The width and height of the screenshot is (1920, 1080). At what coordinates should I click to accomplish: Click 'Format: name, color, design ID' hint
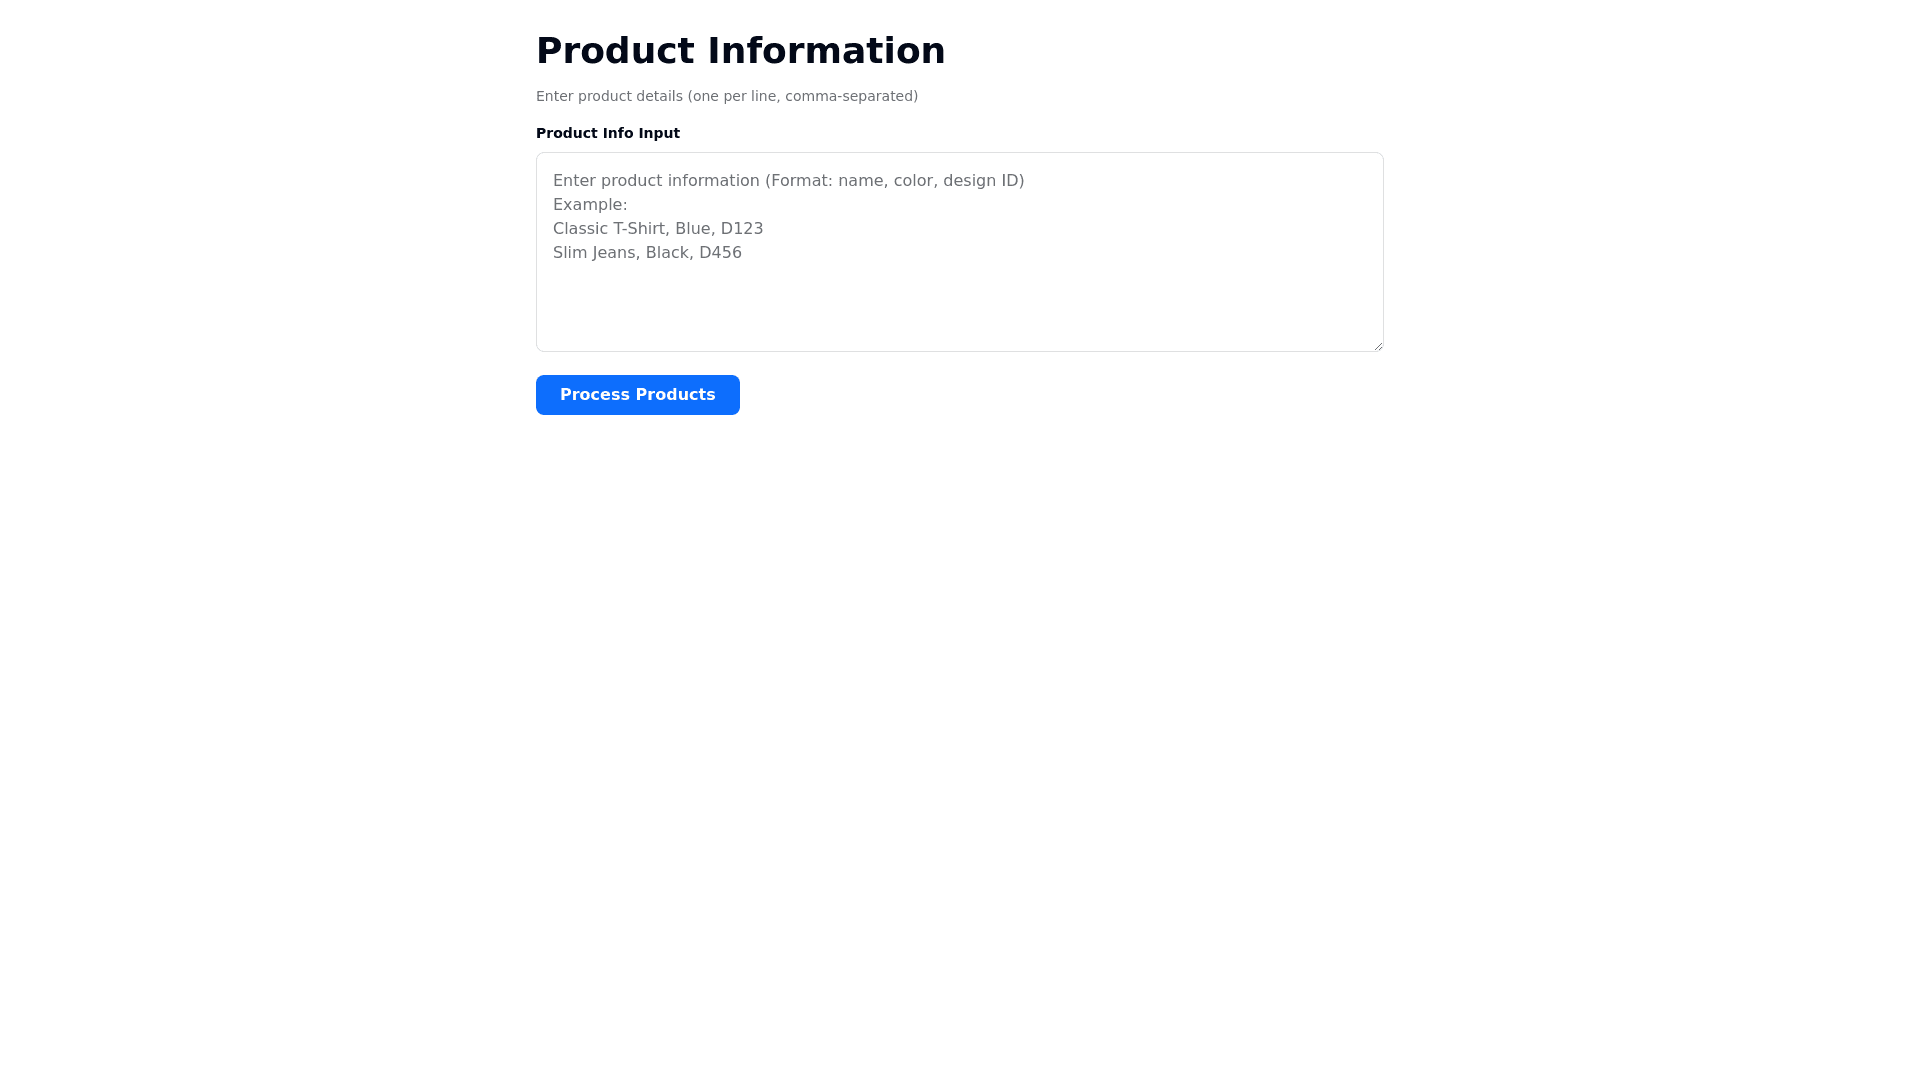pos(895,181)
